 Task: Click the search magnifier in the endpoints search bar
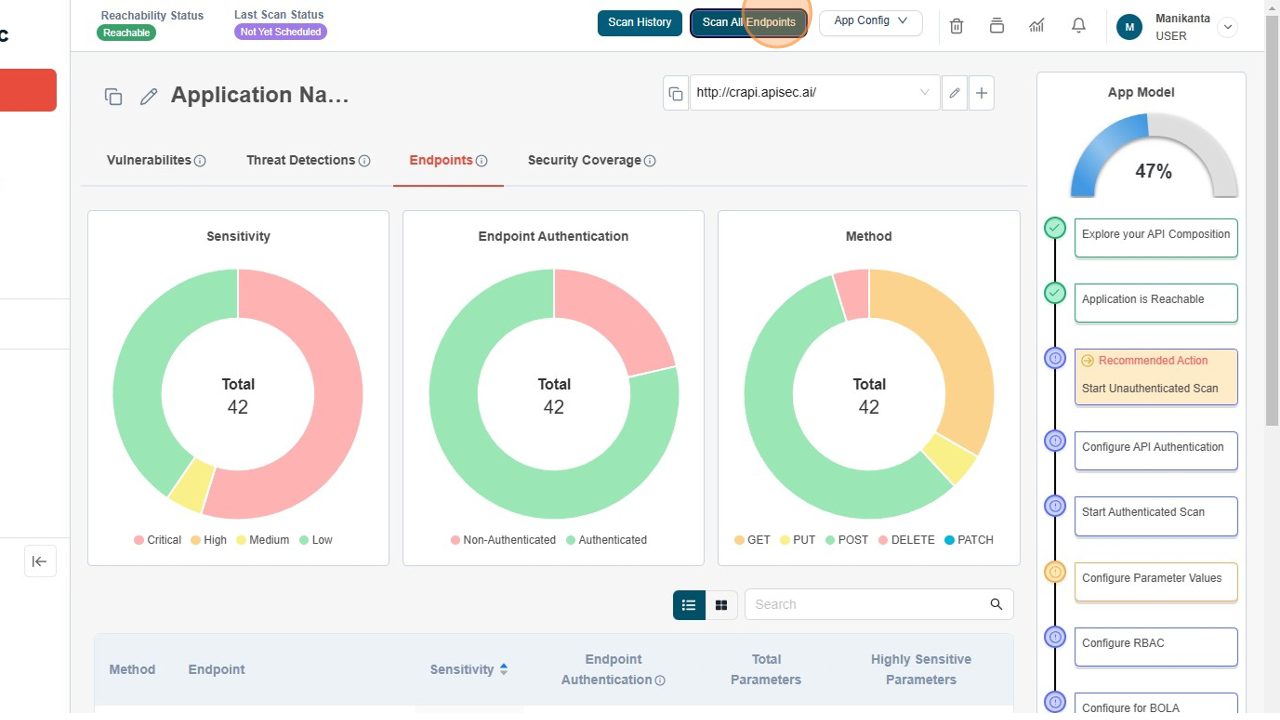(996, 604)
